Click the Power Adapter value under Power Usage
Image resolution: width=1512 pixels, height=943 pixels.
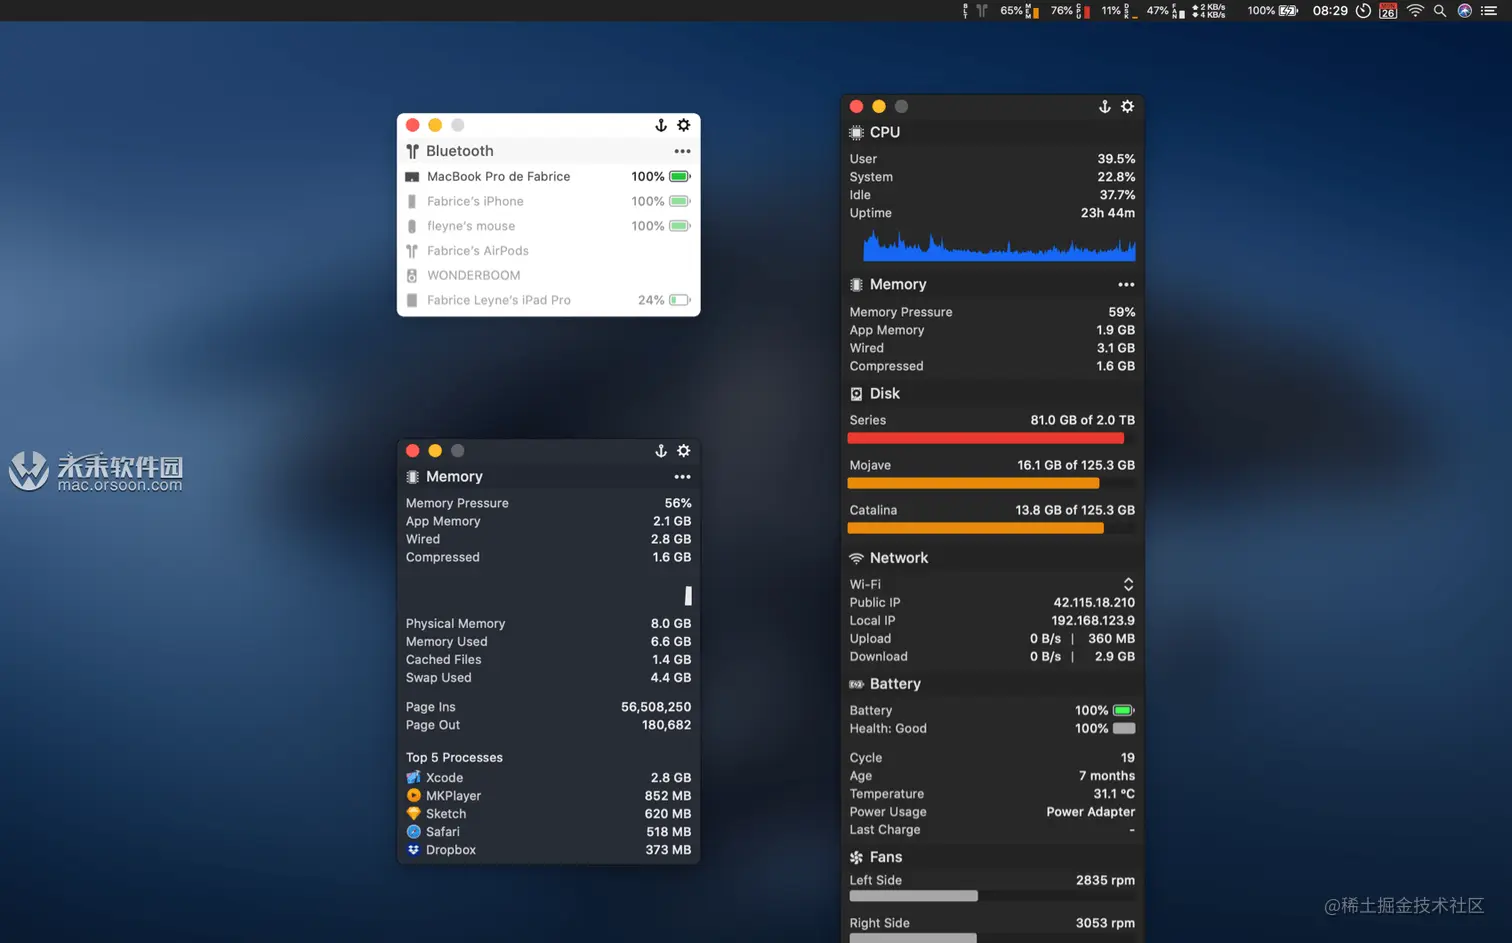coord(1091,812)
